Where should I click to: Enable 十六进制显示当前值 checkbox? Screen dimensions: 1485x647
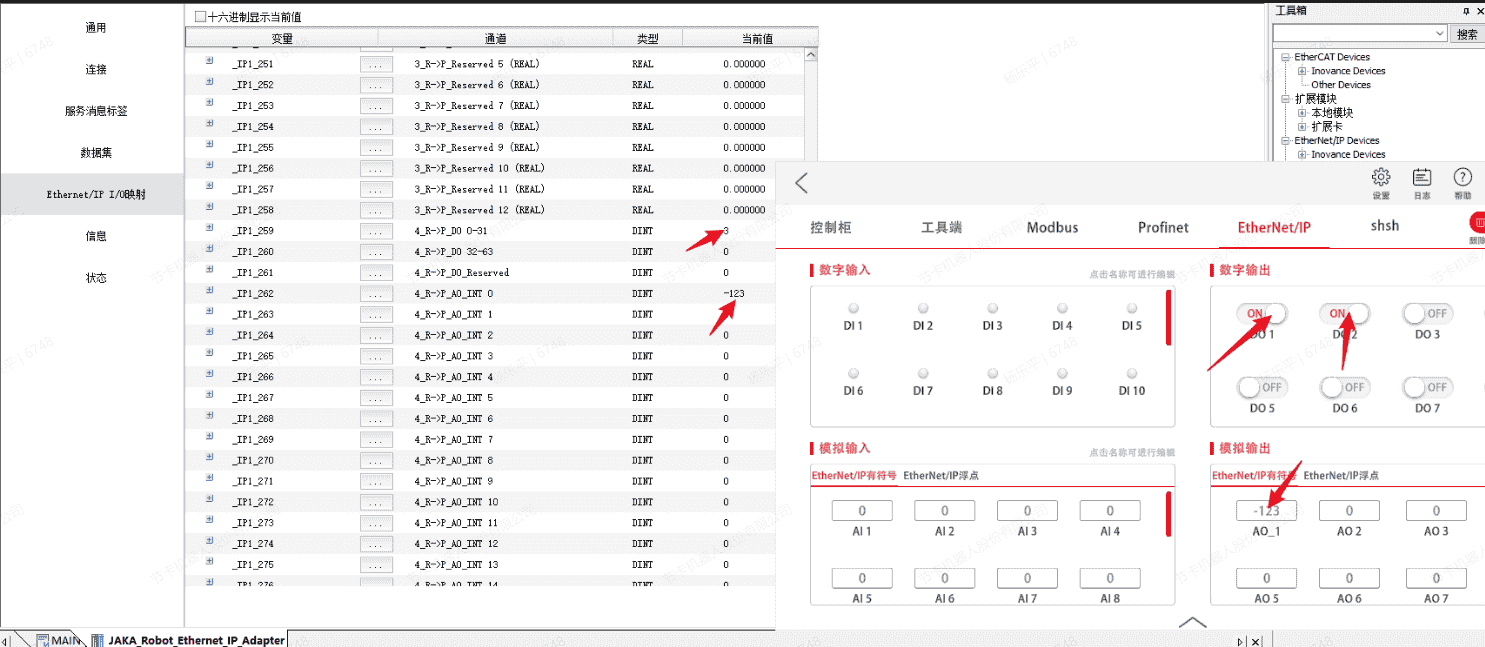[200, 17]
